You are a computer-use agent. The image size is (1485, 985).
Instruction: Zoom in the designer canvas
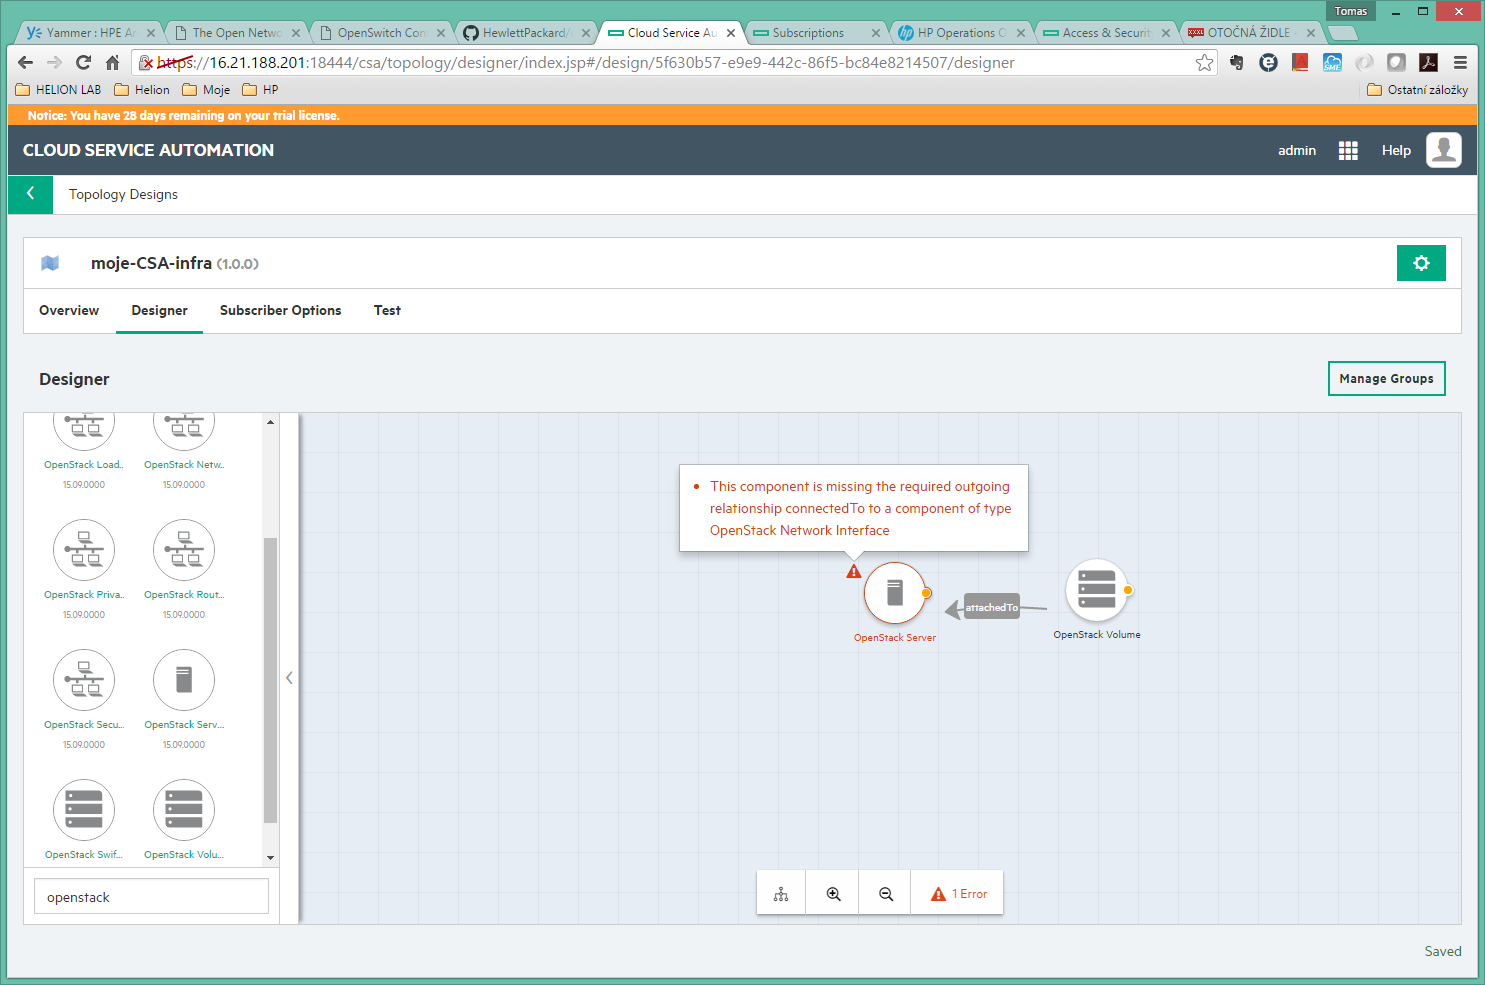point(833,894)
